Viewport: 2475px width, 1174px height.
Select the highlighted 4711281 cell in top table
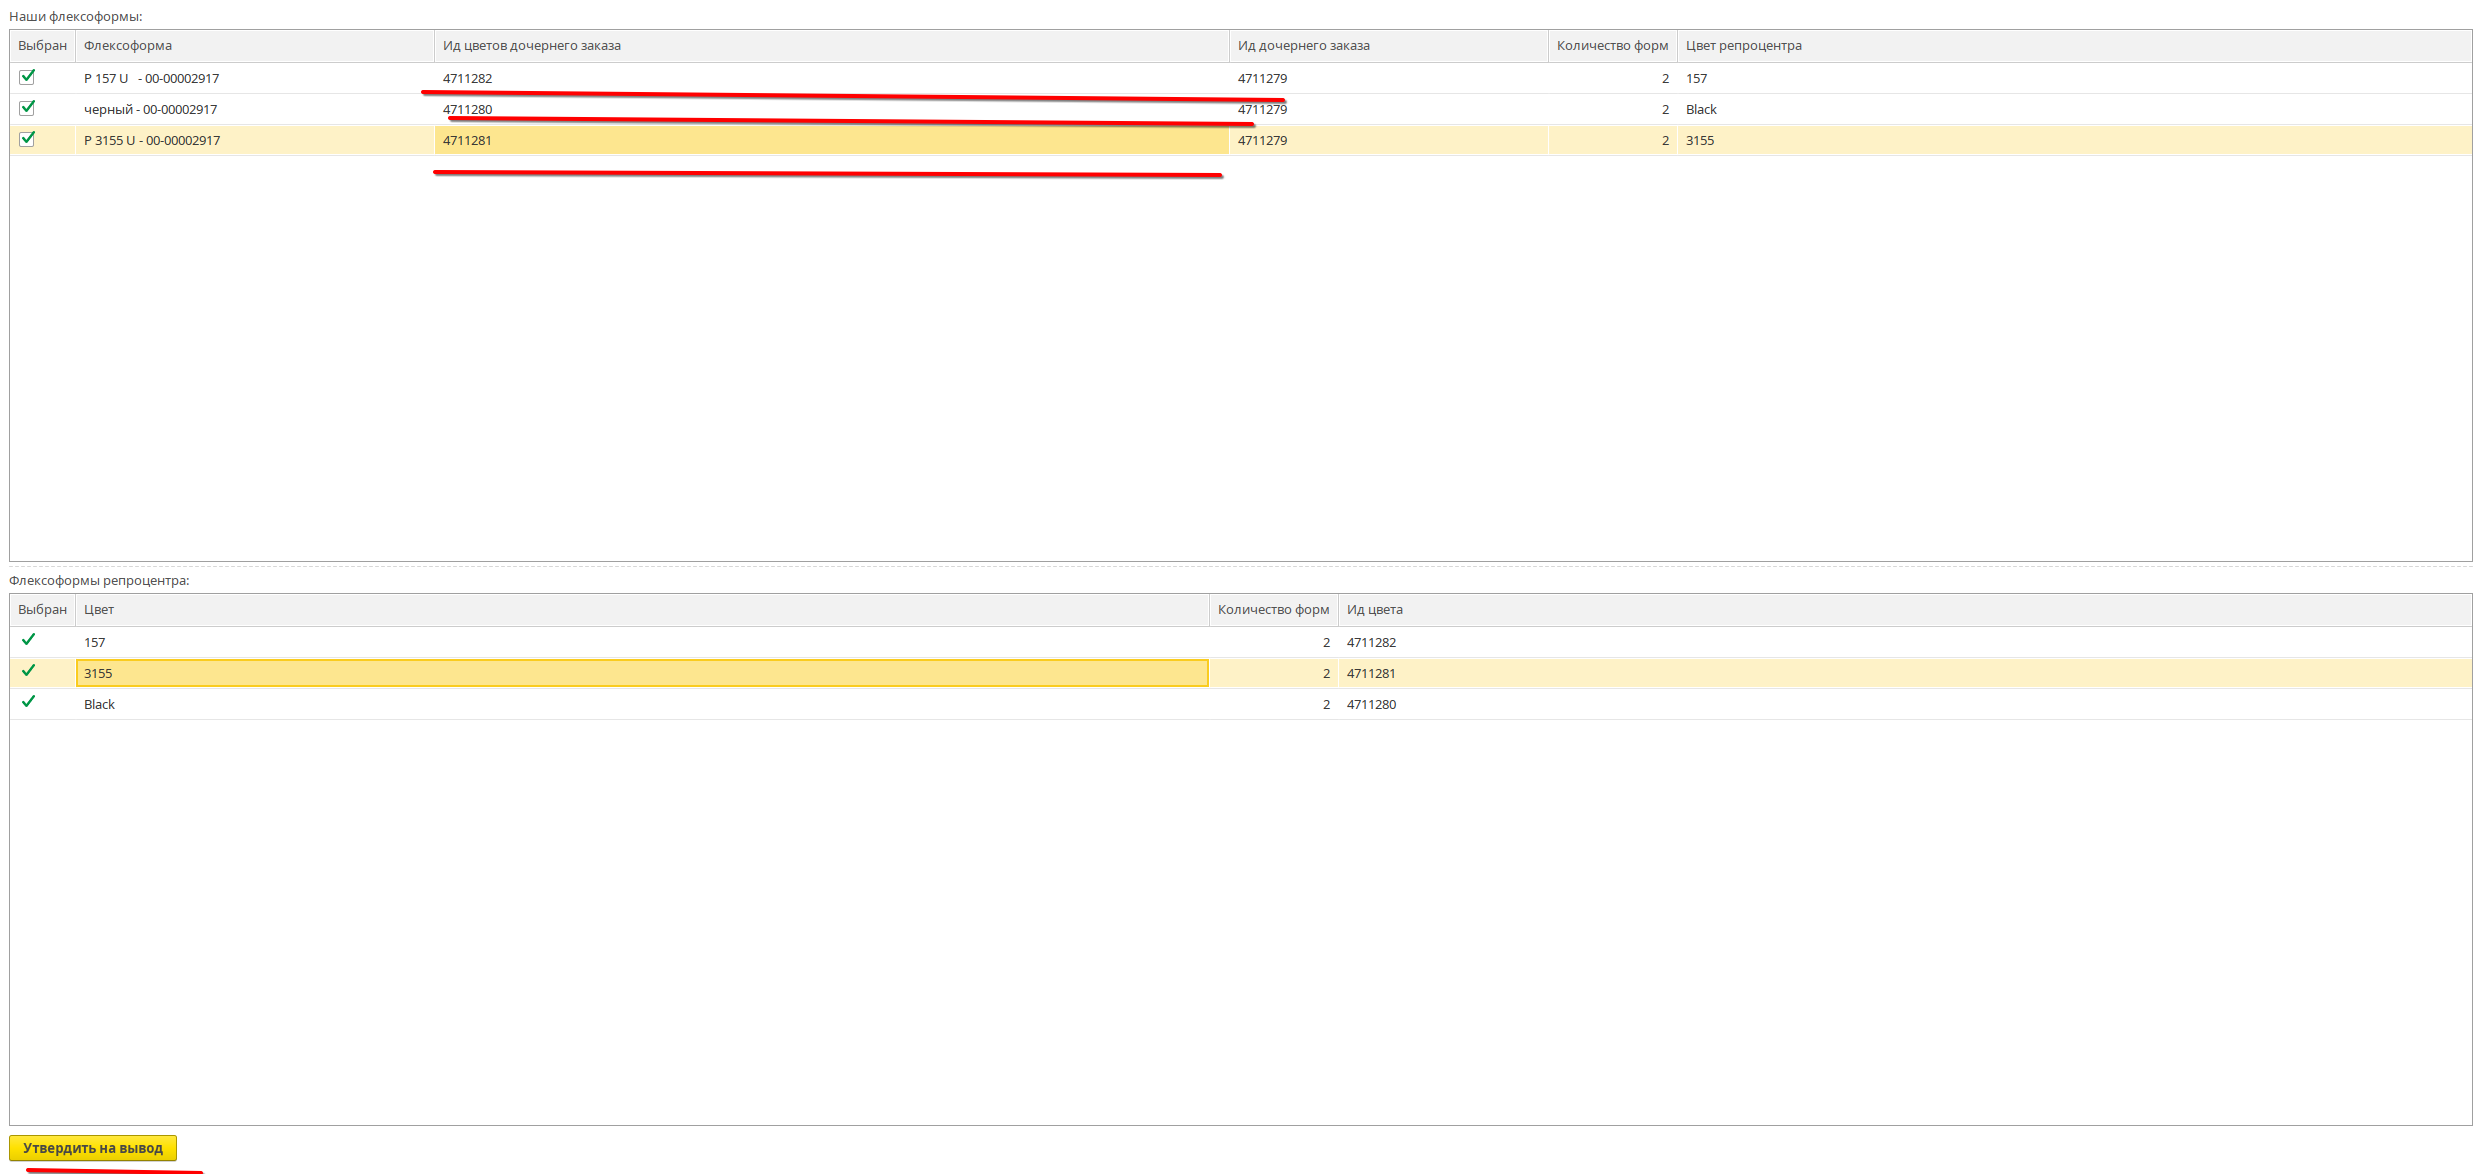pos(467,141)
